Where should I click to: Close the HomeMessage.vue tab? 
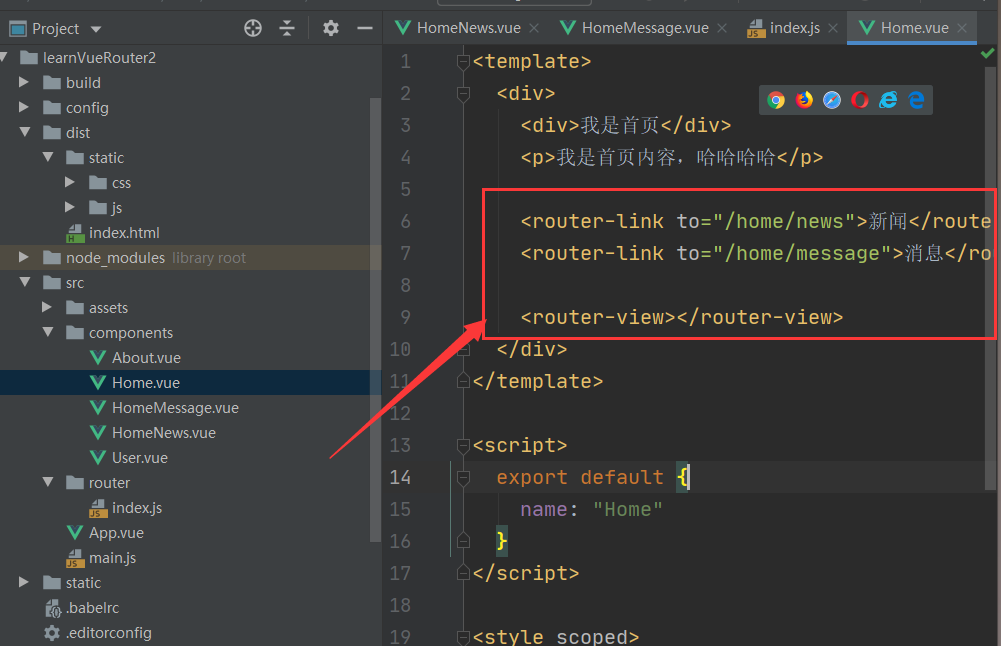[x=722, y=28]
